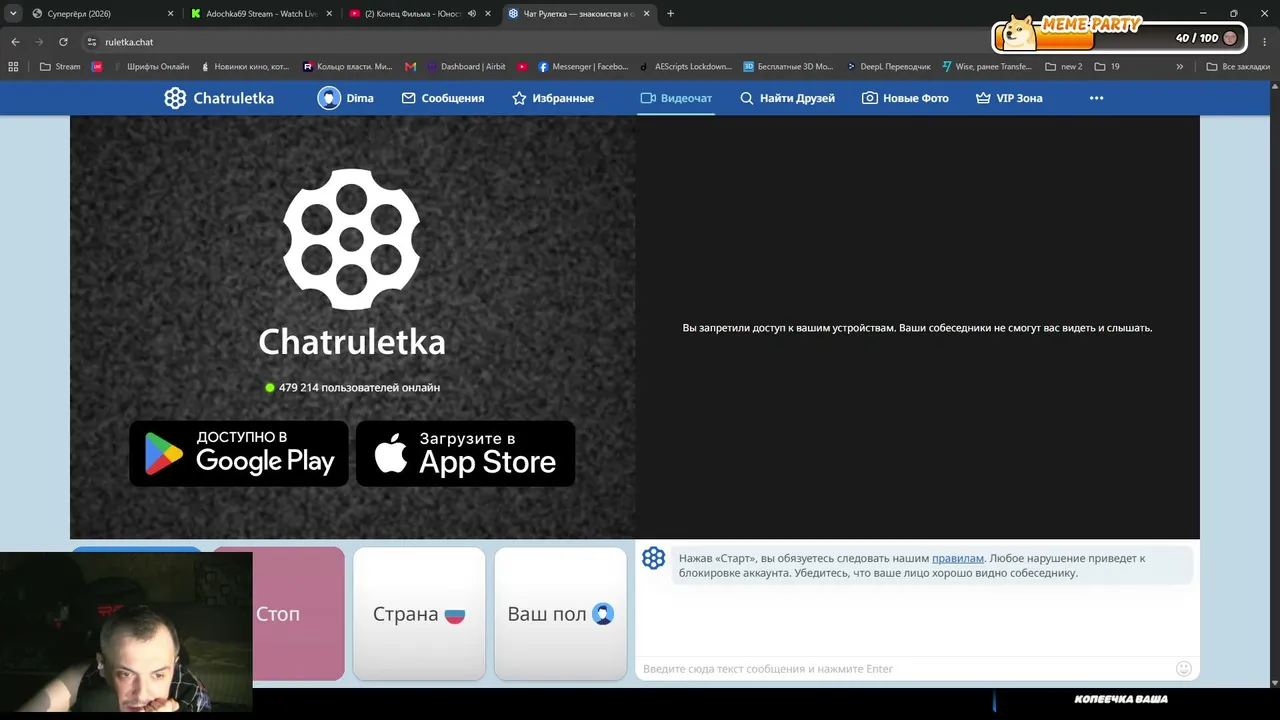
Task: Open the Ваш пол gender selector
Action: (560, 614)
